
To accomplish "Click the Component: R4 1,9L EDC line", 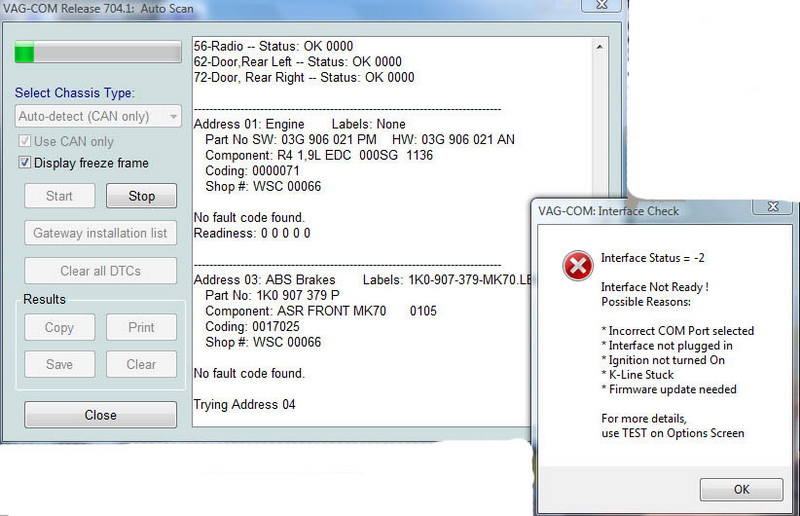I will pyautogui.click(x=319, y=155).
